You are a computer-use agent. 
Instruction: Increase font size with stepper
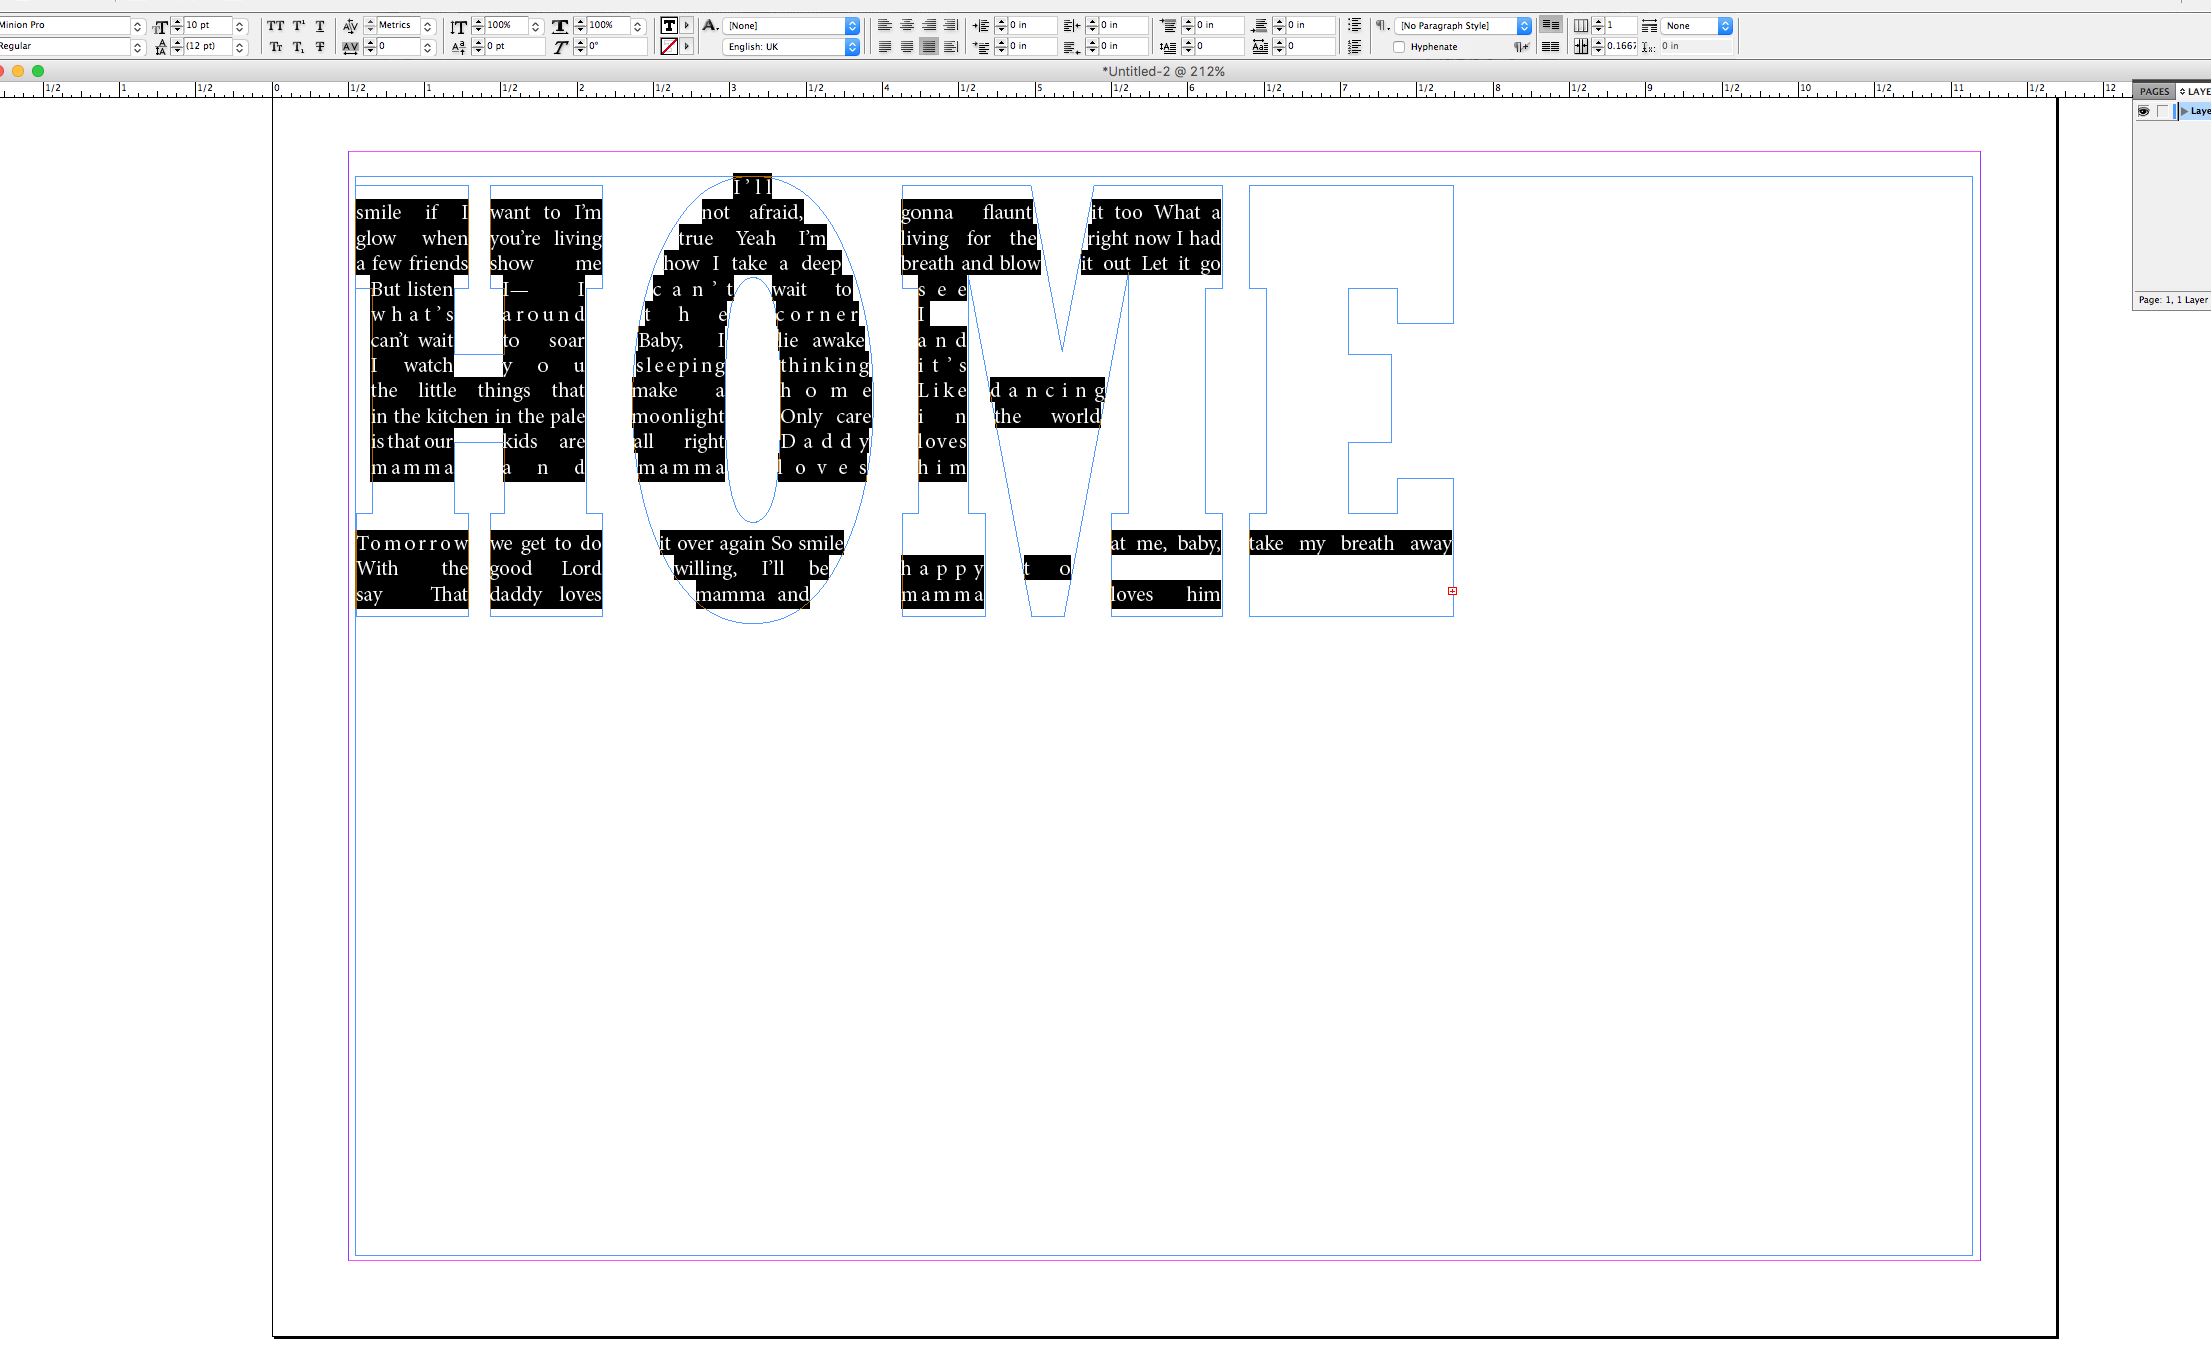(177, 22)
